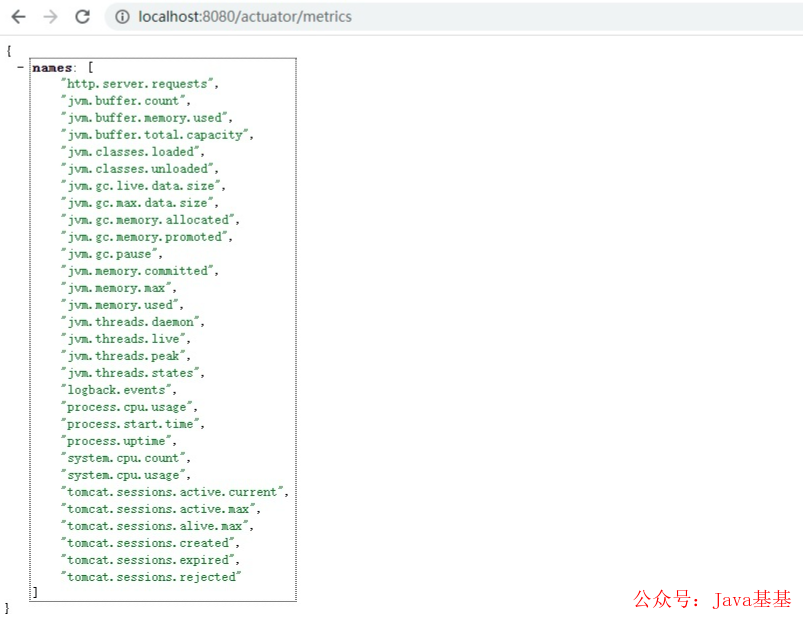Image resolution: width=803 pixels, height=619 pixels.
Task: Go back using the browser back arrow
Action: [18, 17]
